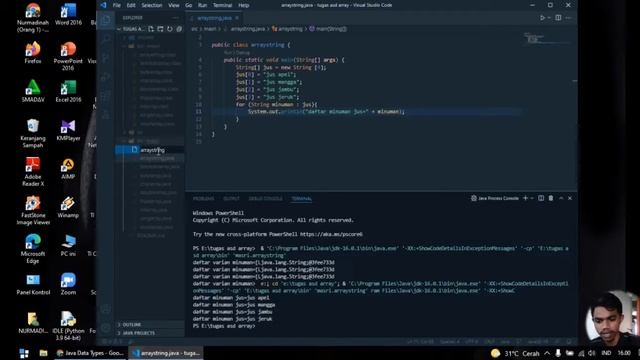Open Word 2016 desktop shortcut
Image resolution: width=640 pixels, height=360 pixels.
click(x=68, y=15)
